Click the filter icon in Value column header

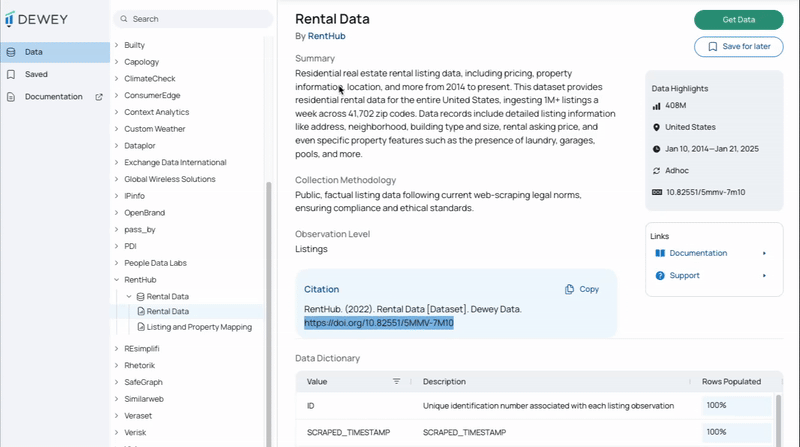(x=396, y=382)
